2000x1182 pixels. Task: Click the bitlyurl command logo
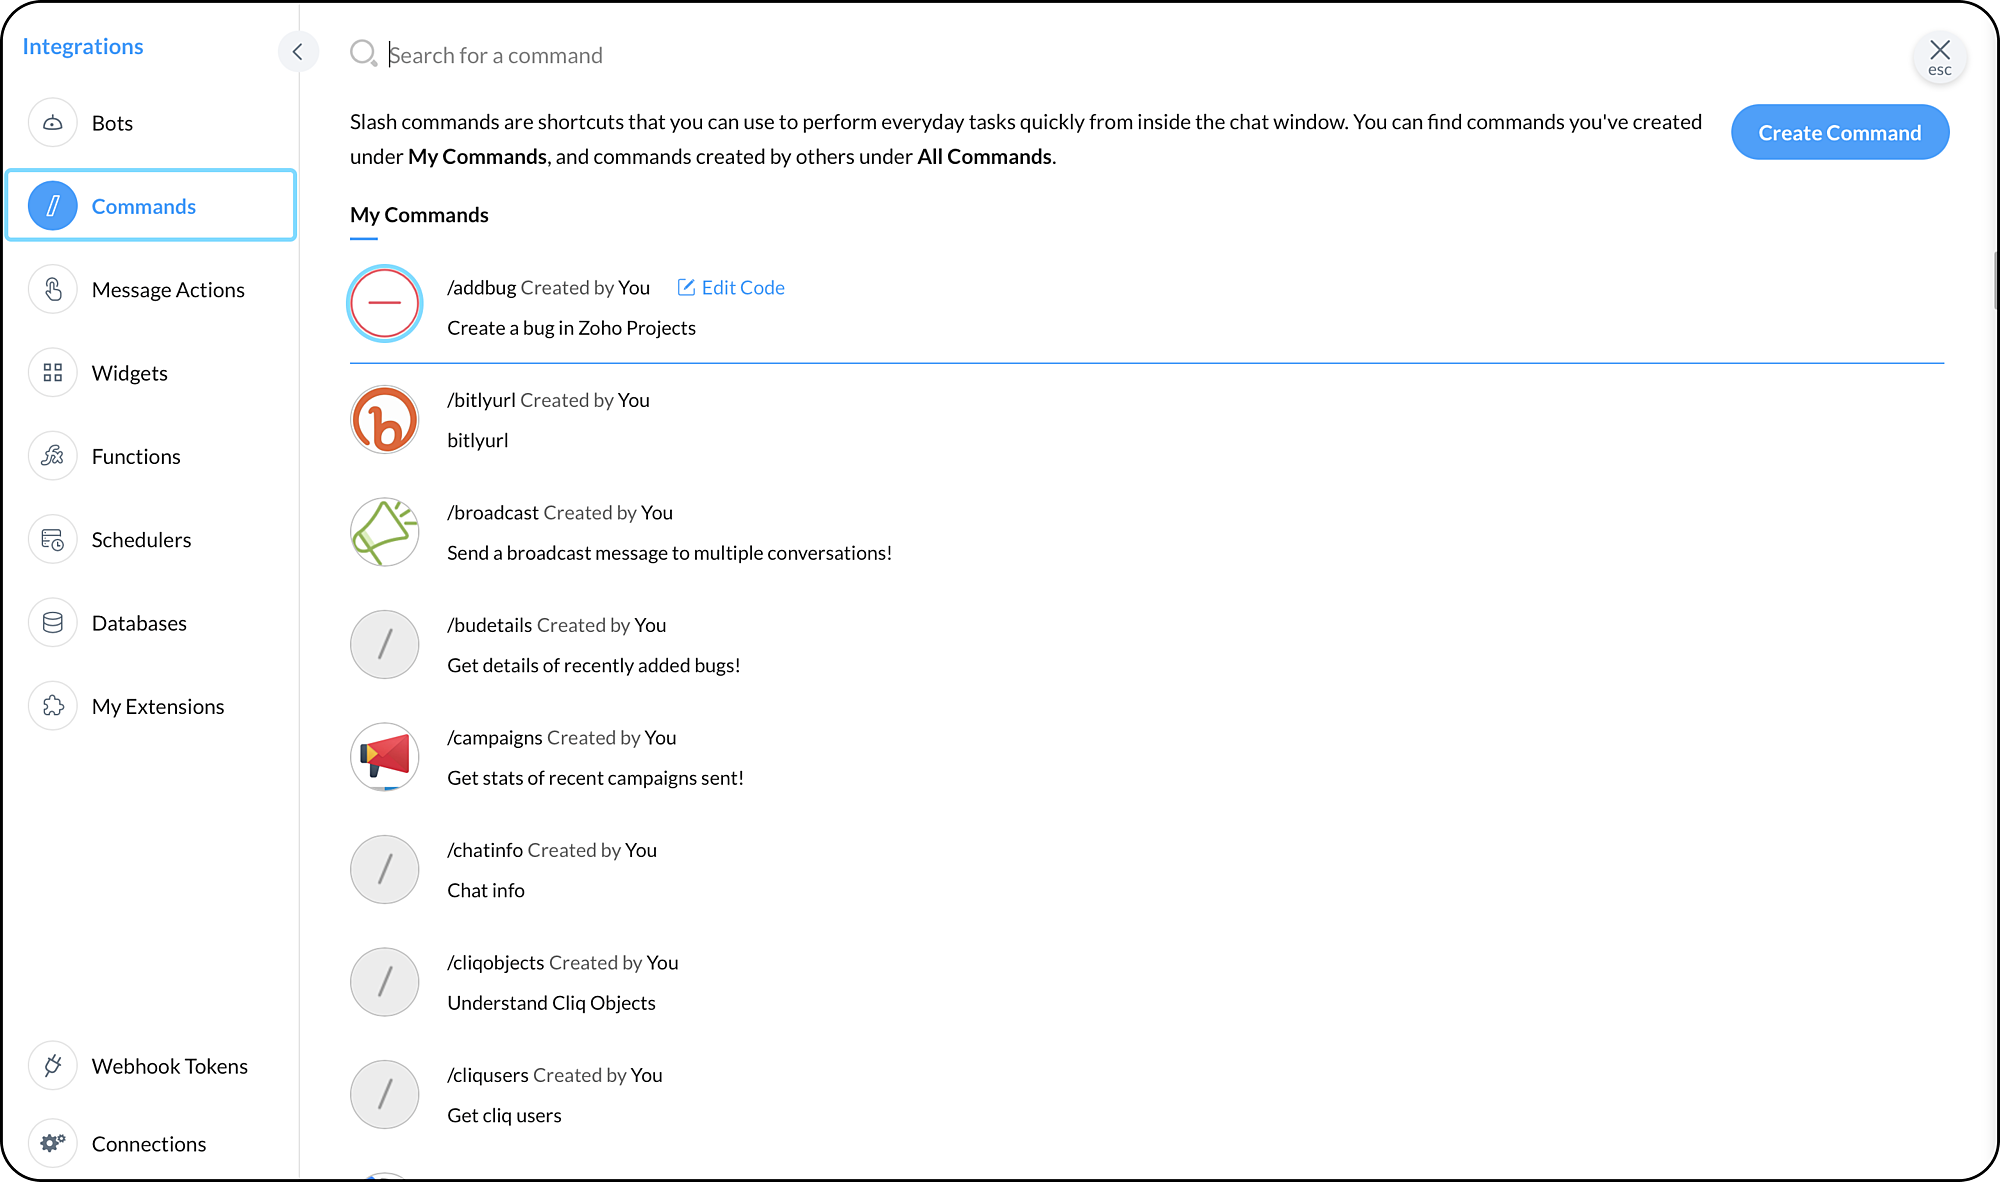[x=385, y=420]
